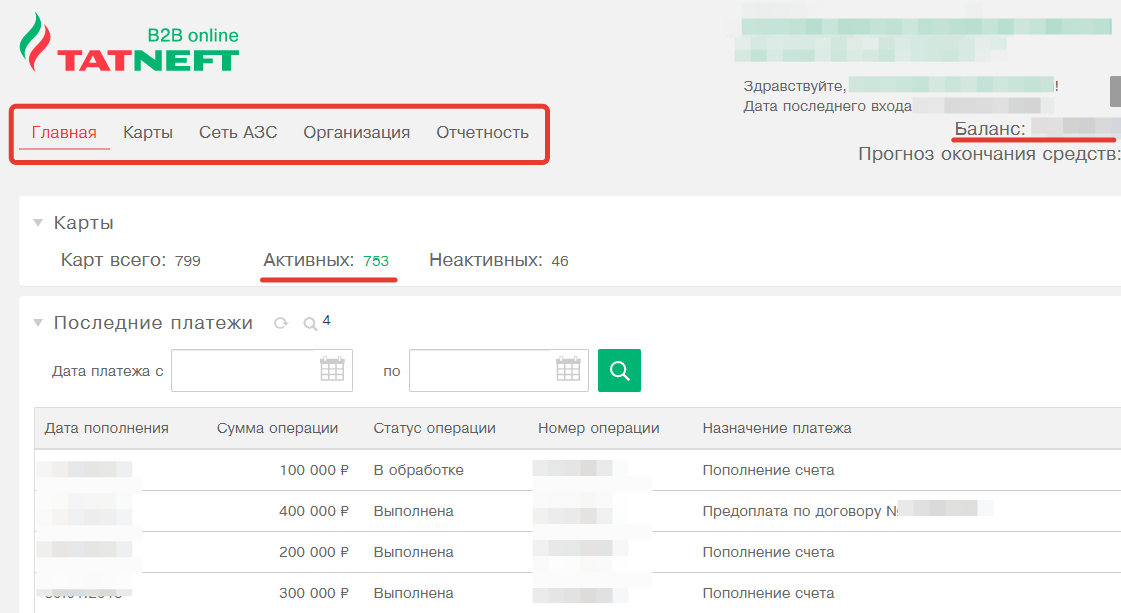Screen dimensions: 1121x613
Task: Click the Дата последнего входа text
Action: point(828,106)
